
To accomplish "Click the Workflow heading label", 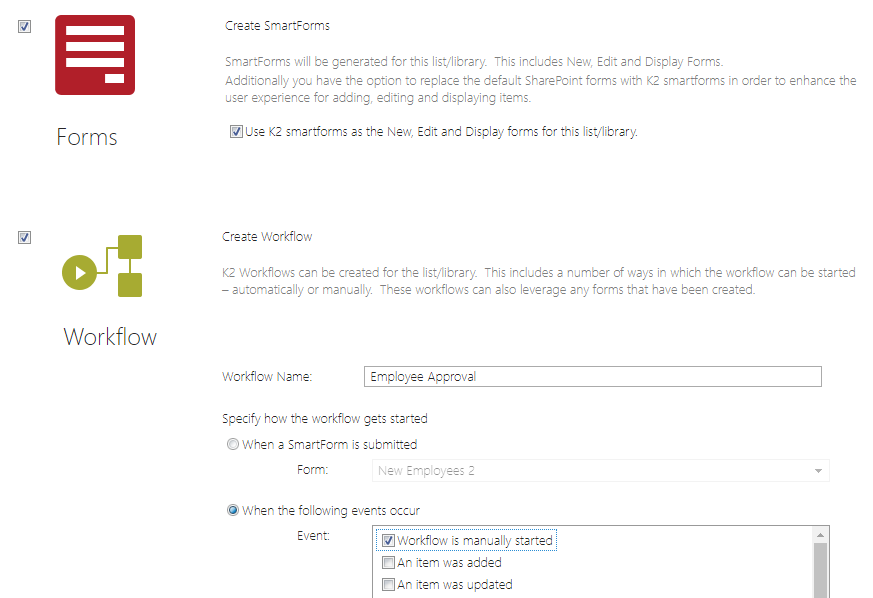I will point(110,337).
